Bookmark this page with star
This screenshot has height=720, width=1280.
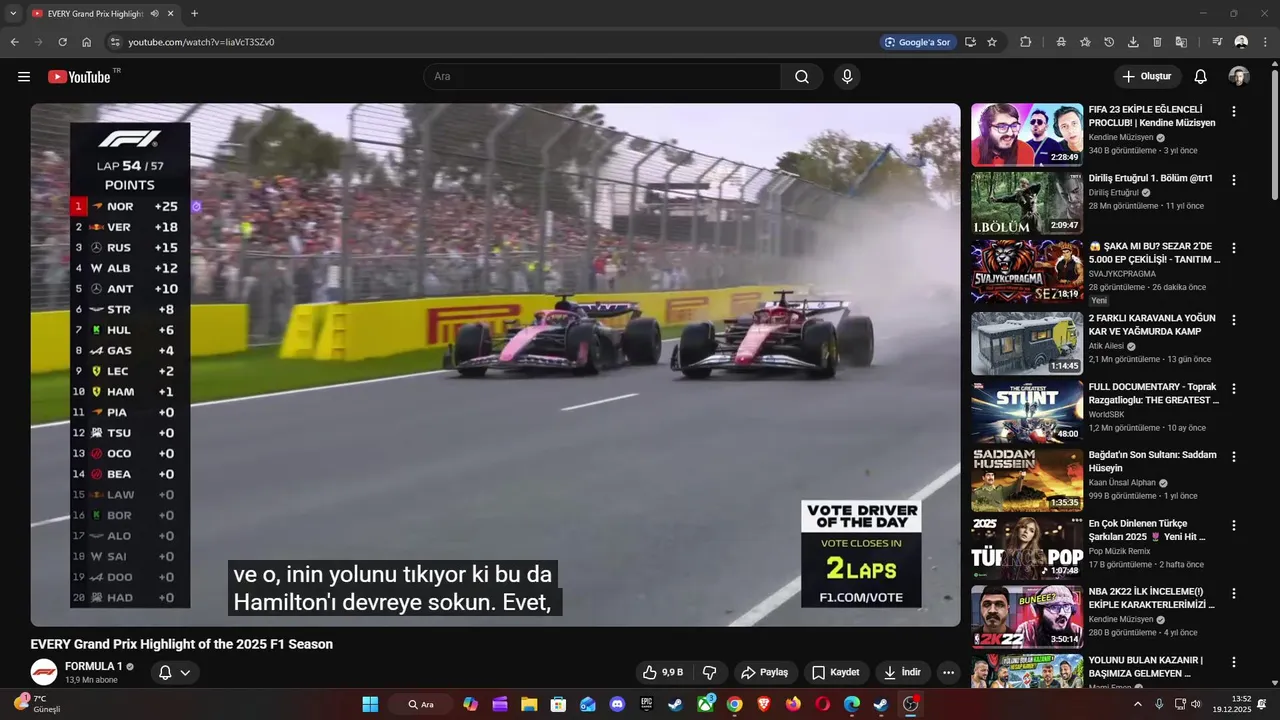coord(992,42)
